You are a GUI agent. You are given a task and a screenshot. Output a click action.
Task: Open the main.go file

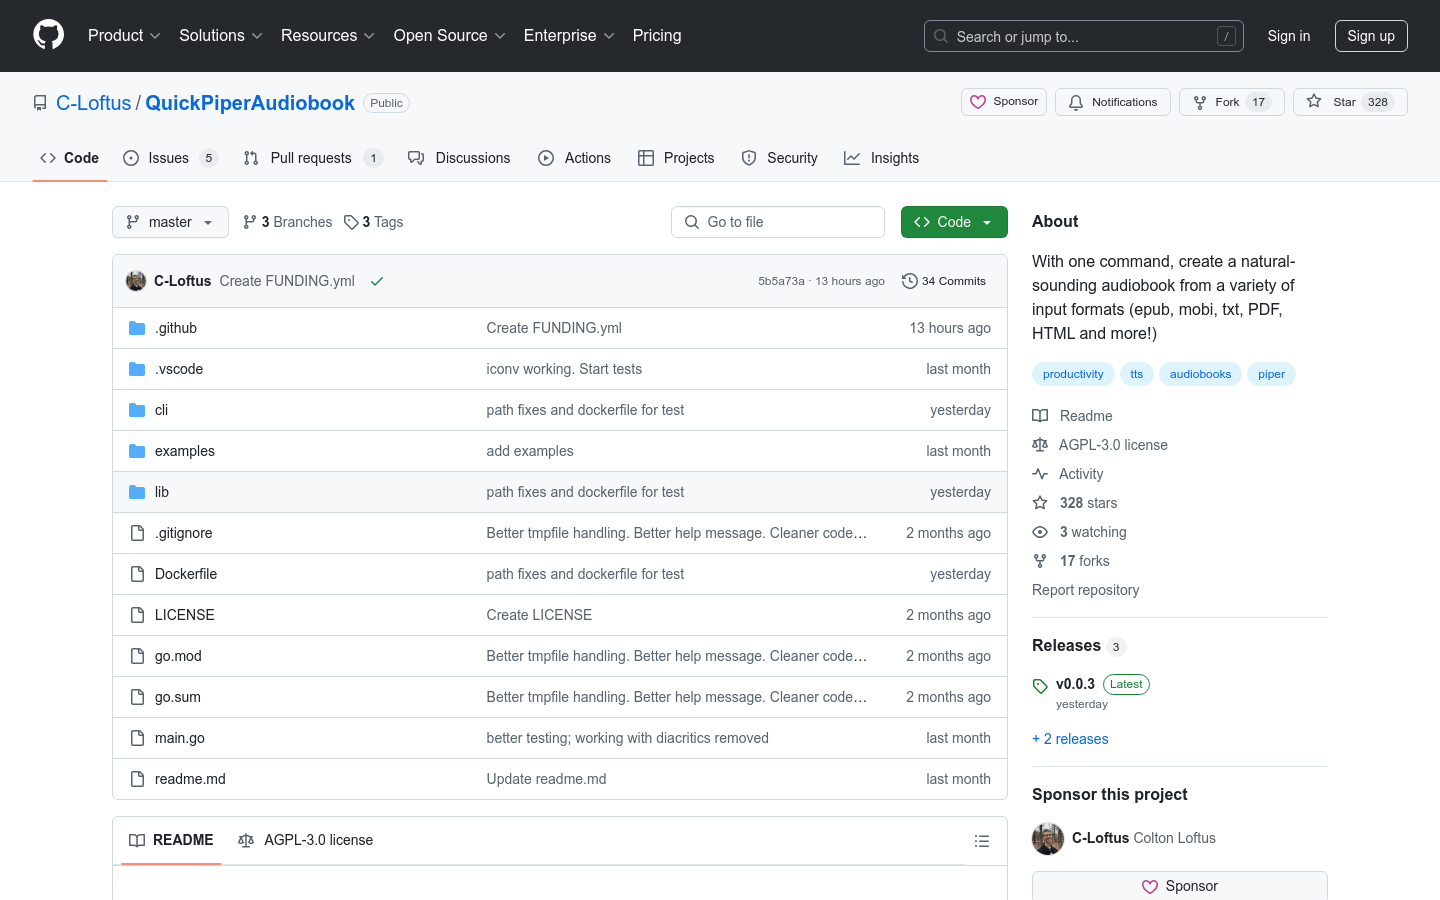click(x=180, y=738)
